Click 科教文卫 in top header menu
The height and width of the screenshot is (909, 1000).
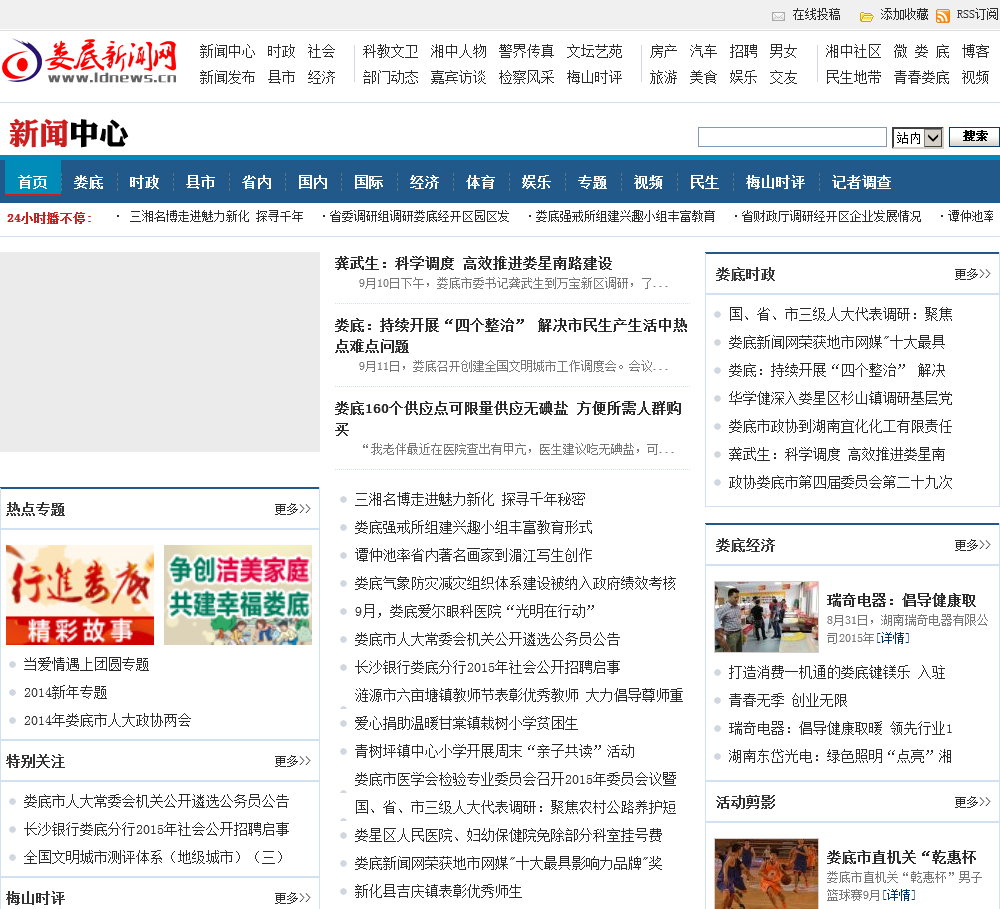(x=390, y=51)
